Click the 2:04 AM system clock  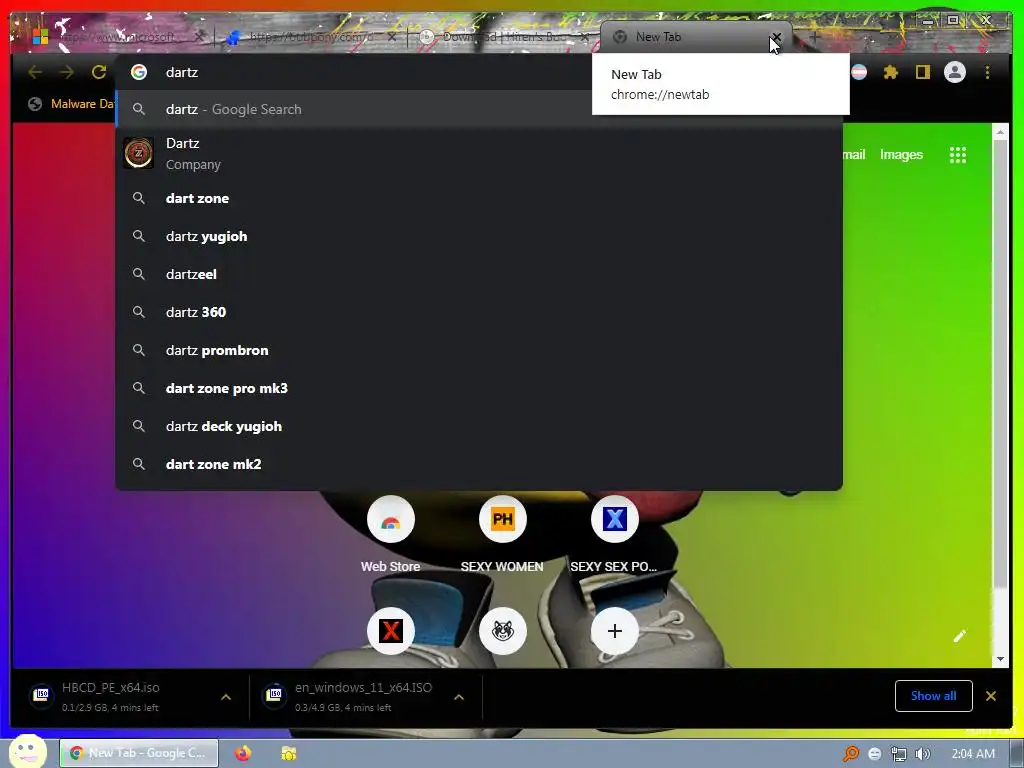click(x=973, y=754)
